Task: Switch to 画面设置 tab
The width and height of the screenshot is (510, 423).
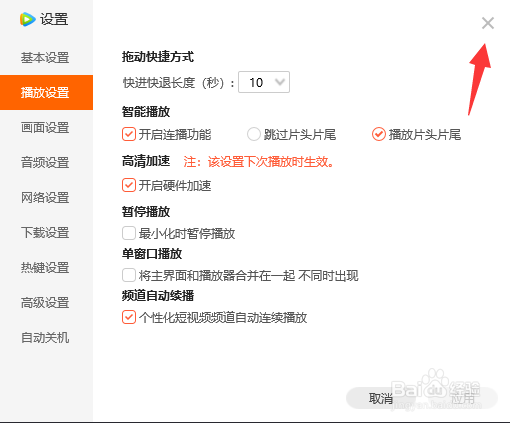Action: [x=45, y=128]
